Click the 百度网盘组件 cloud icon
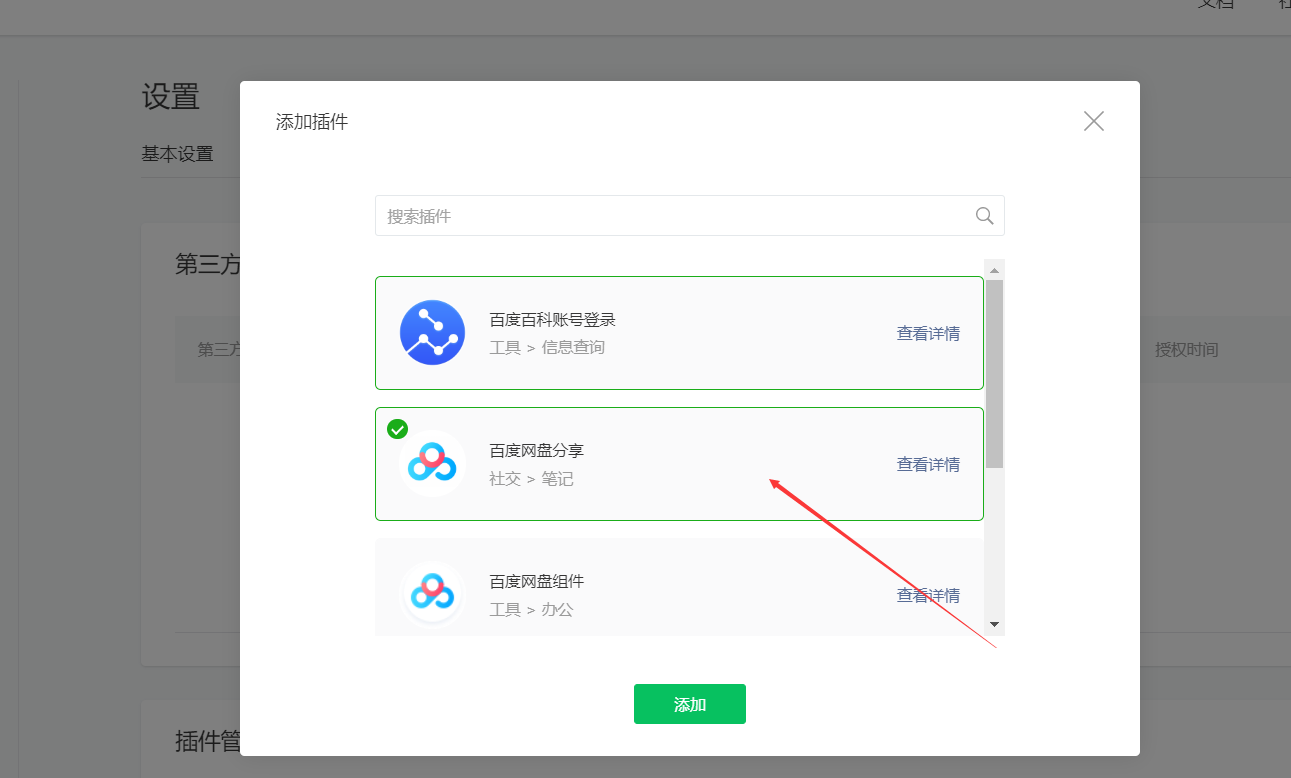This screenshot has height=778, width=1291. point(432,594)
